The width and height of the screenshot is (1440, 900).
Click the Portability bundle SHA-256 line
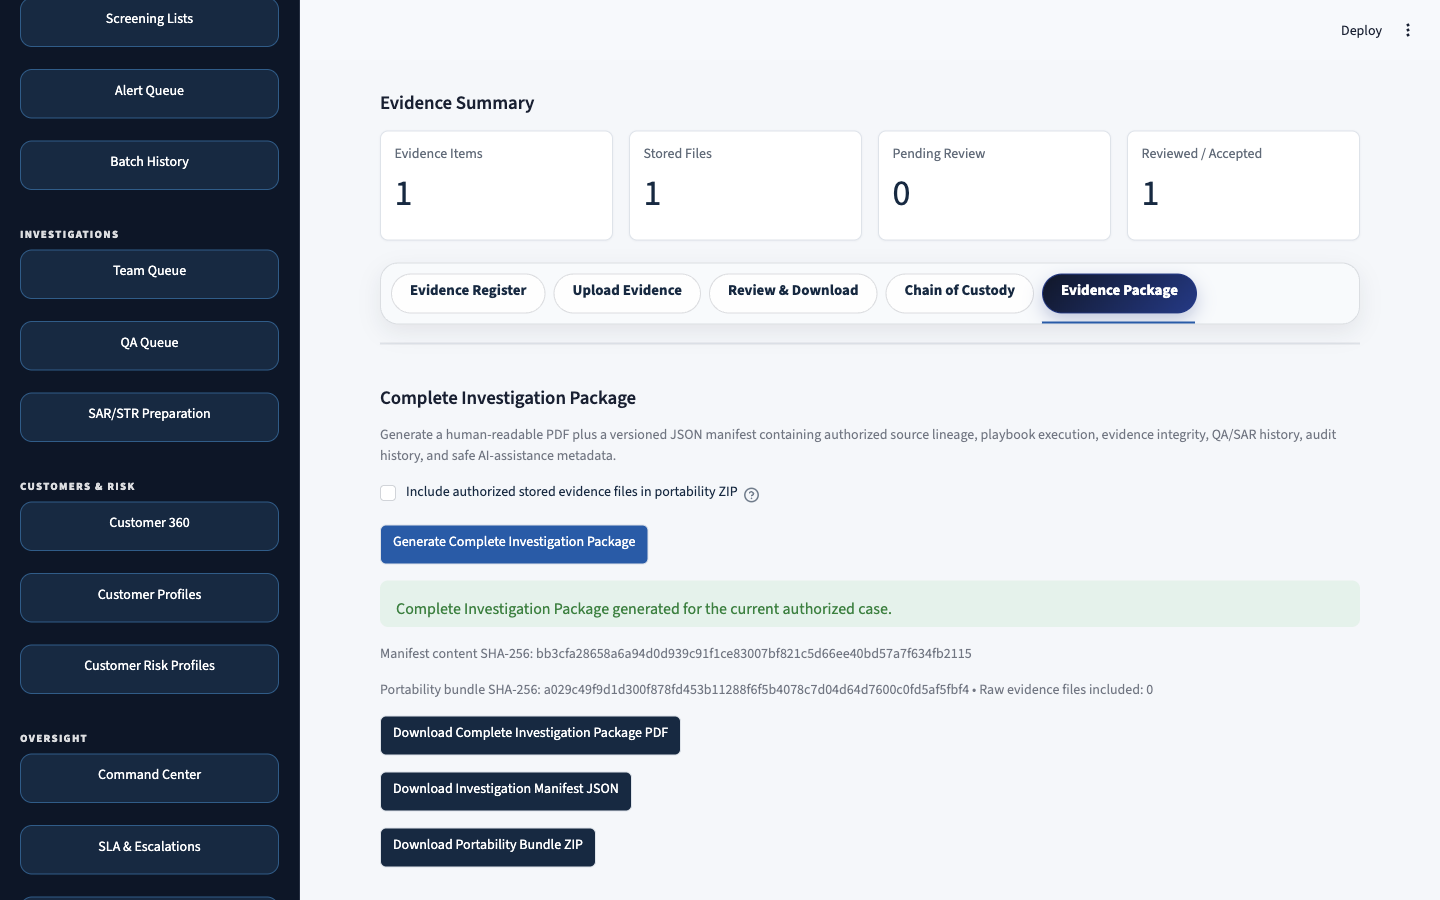pyautogui.click(x=766, y=690)
